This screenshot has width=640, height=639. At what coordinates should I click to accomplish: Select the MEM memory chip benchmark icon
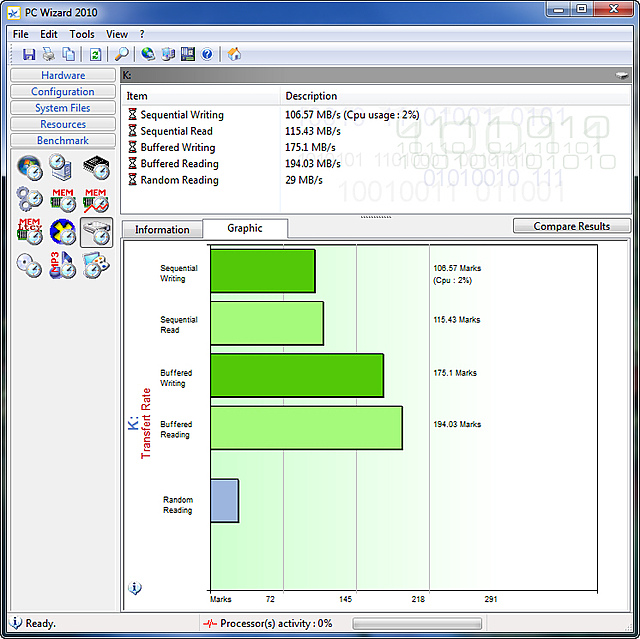pos(63,200)
